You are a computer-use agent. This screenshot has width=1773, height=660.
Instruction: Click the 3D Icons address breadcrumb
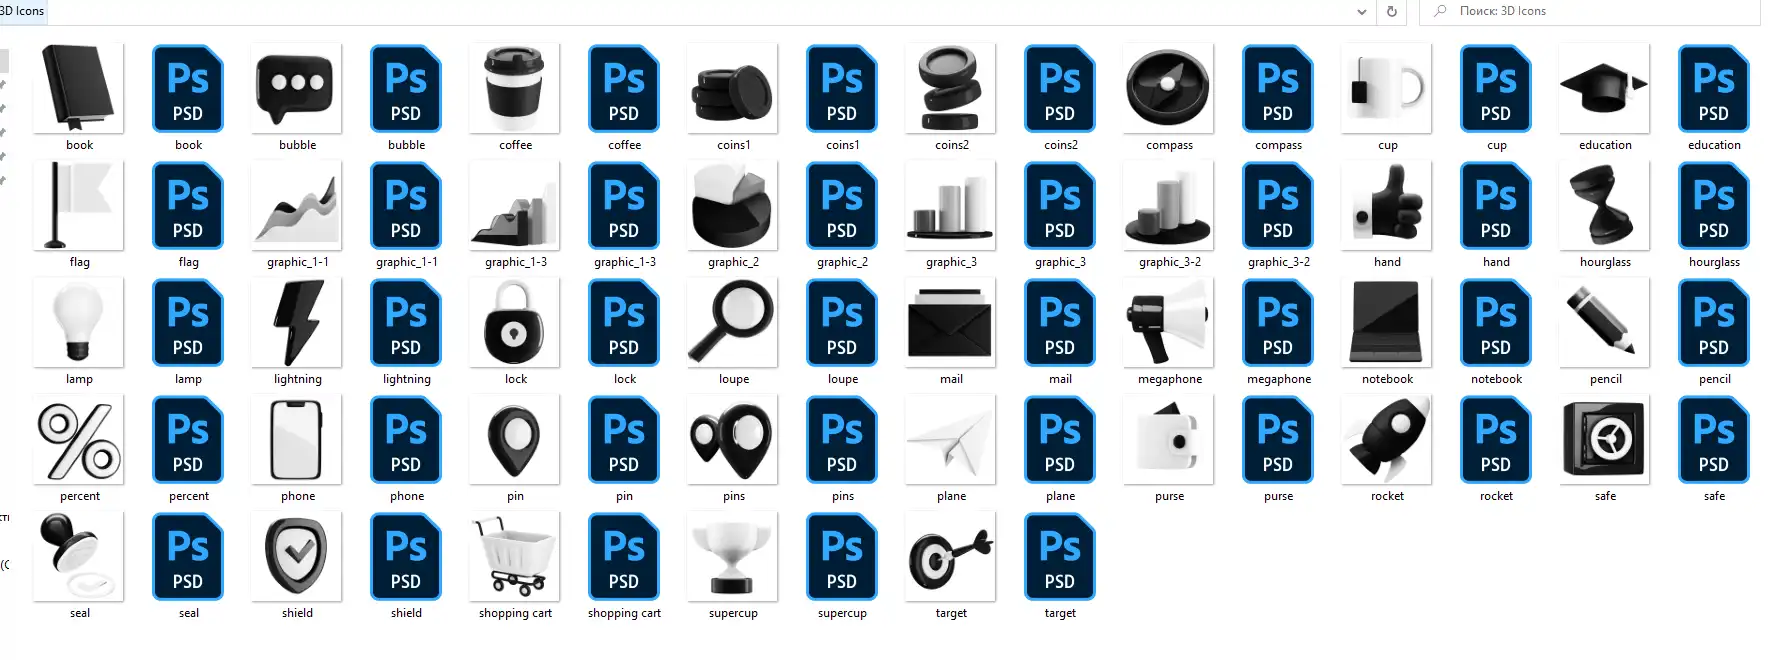click(22, 11)
